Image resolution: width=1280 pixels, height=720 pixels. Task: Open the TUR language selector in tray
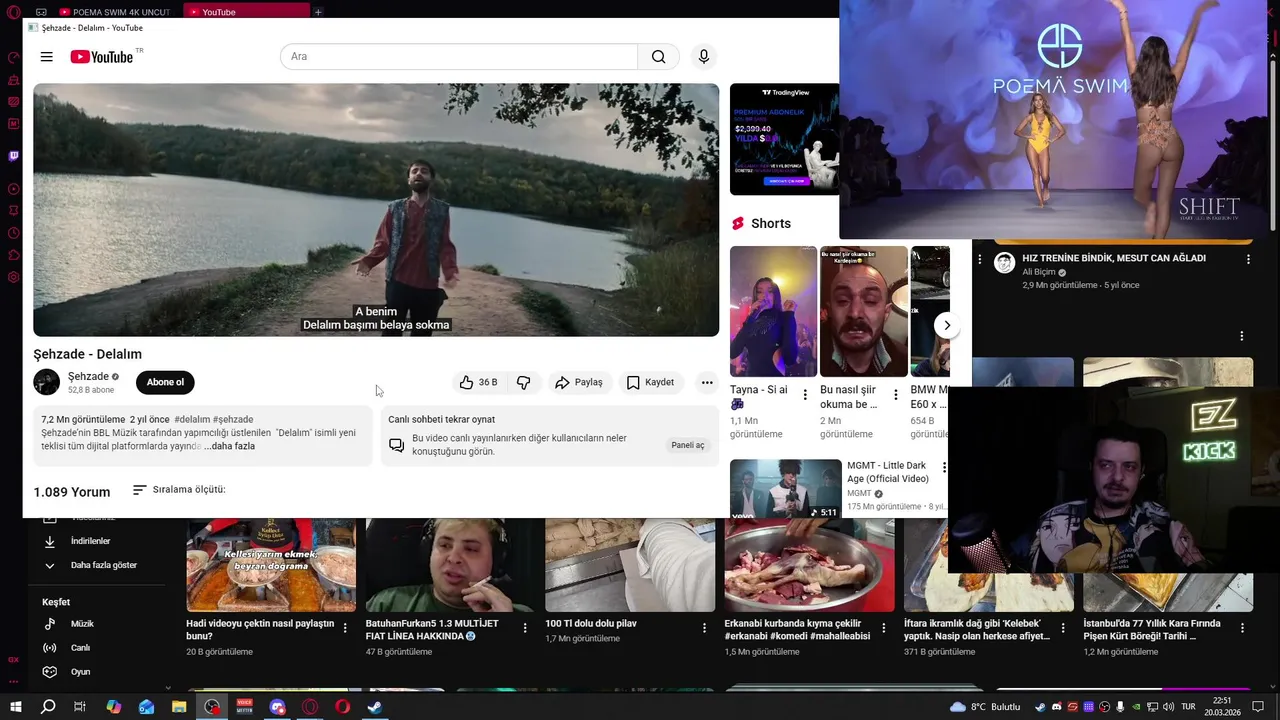[x=1188, y=707]
